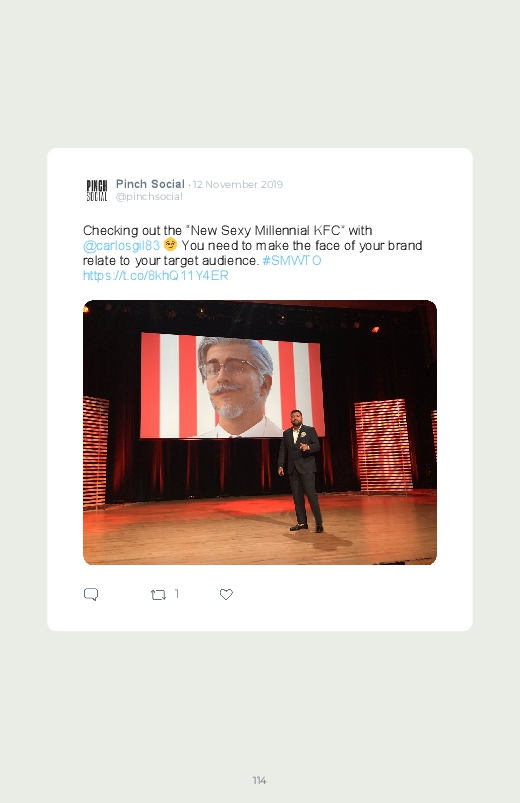Click the Pinch Social display name

click(x=150, y=184)
